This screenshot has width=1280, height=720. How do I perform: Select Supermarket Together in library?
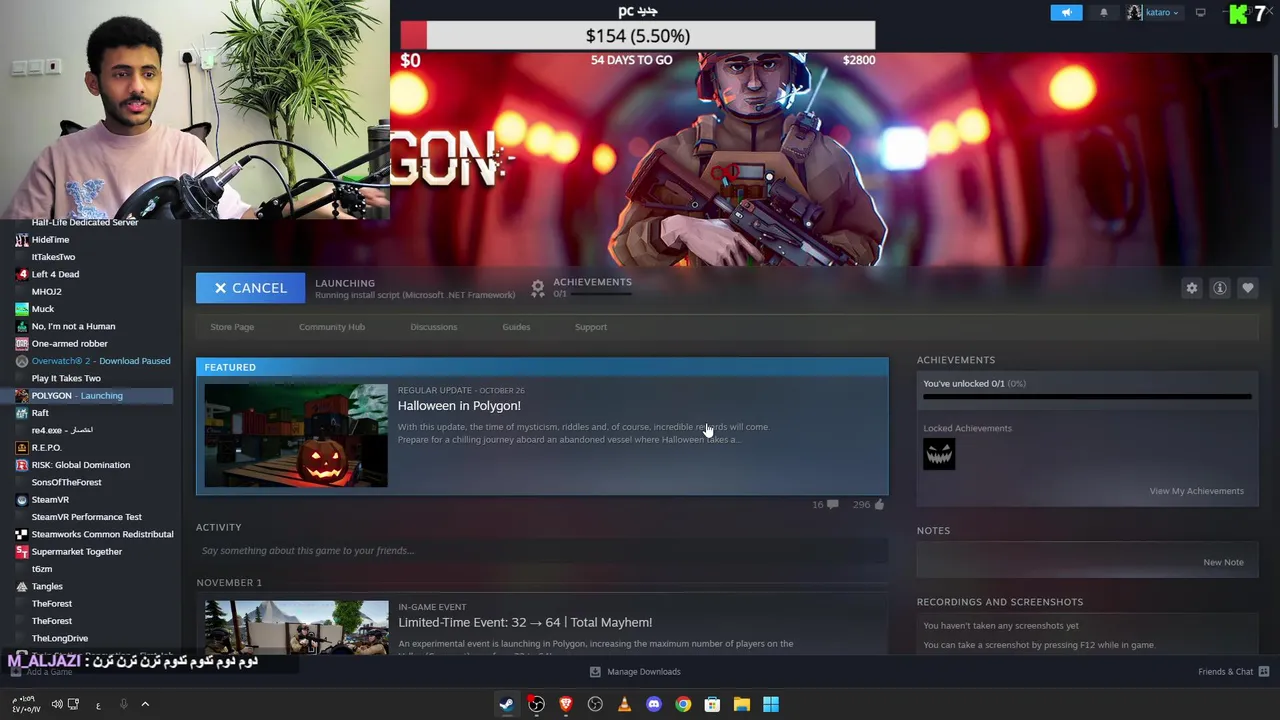[76, 552]
